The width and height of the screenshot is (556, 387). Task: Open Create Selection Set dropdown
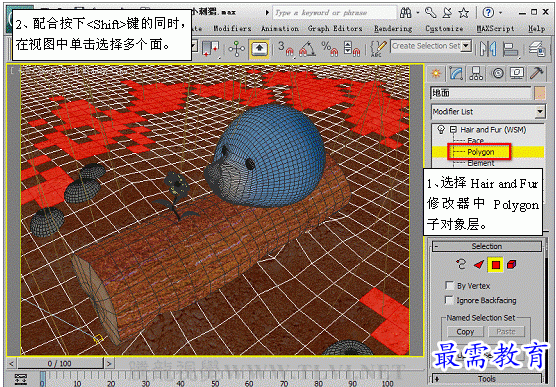point(431,46)
